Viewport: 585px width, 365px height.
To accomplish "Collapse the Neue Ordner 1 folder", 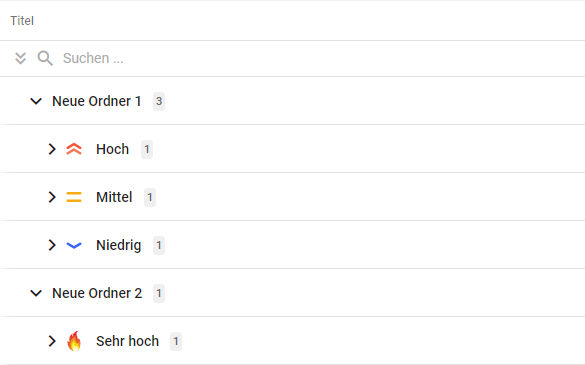I will (36, 101).
